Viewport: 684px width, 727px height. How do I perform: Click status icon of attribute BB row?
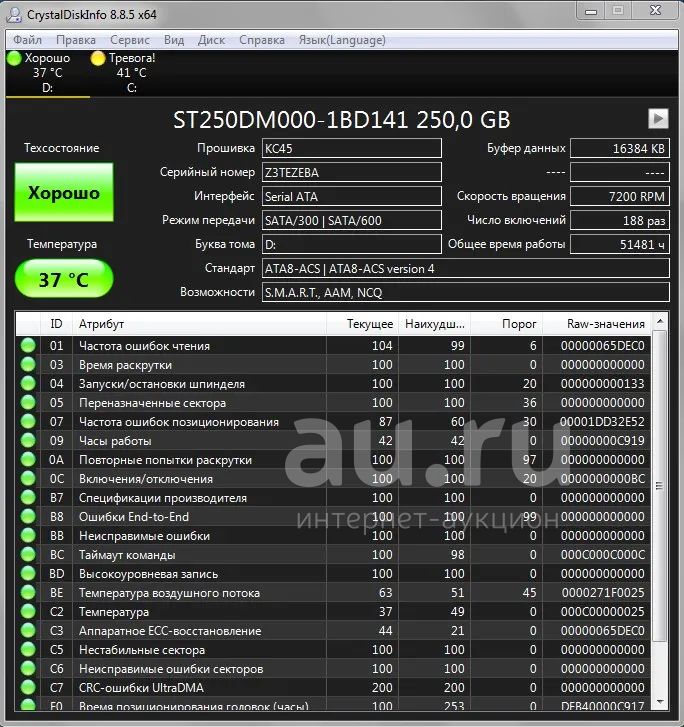[28, 536]
